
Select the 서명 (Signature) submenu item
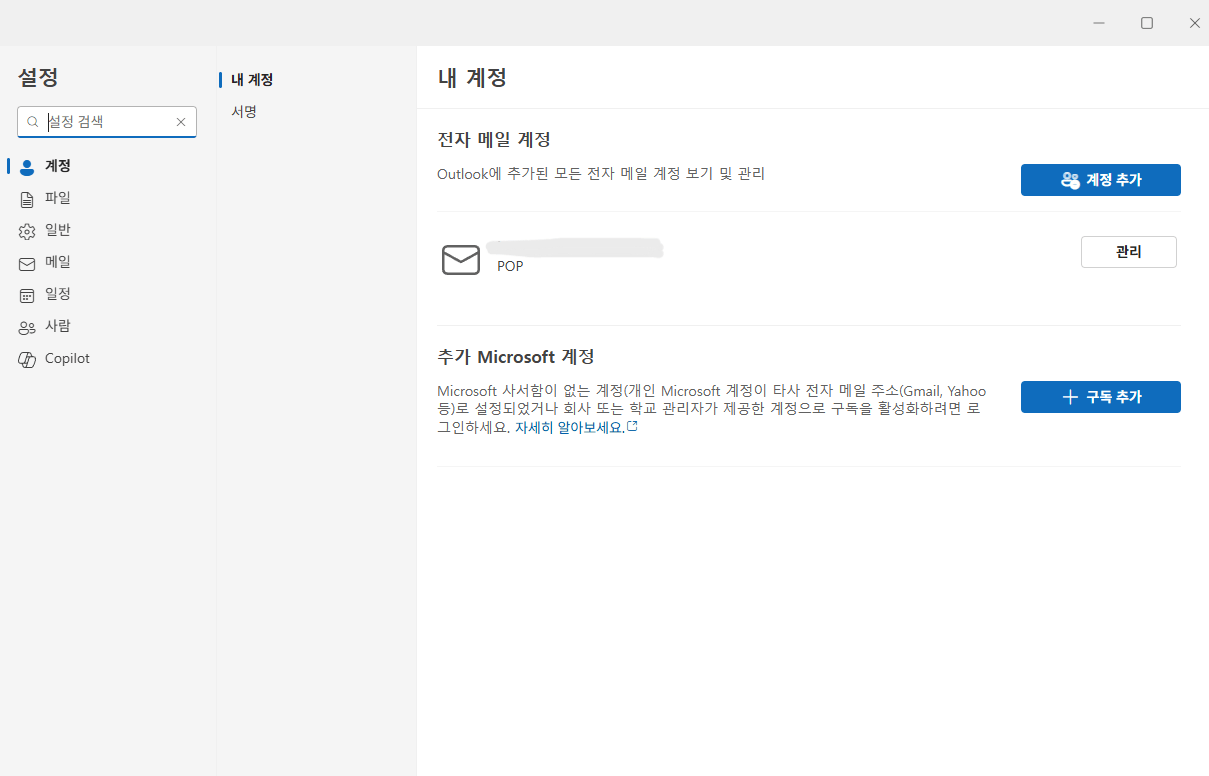(x=244, y=111)
